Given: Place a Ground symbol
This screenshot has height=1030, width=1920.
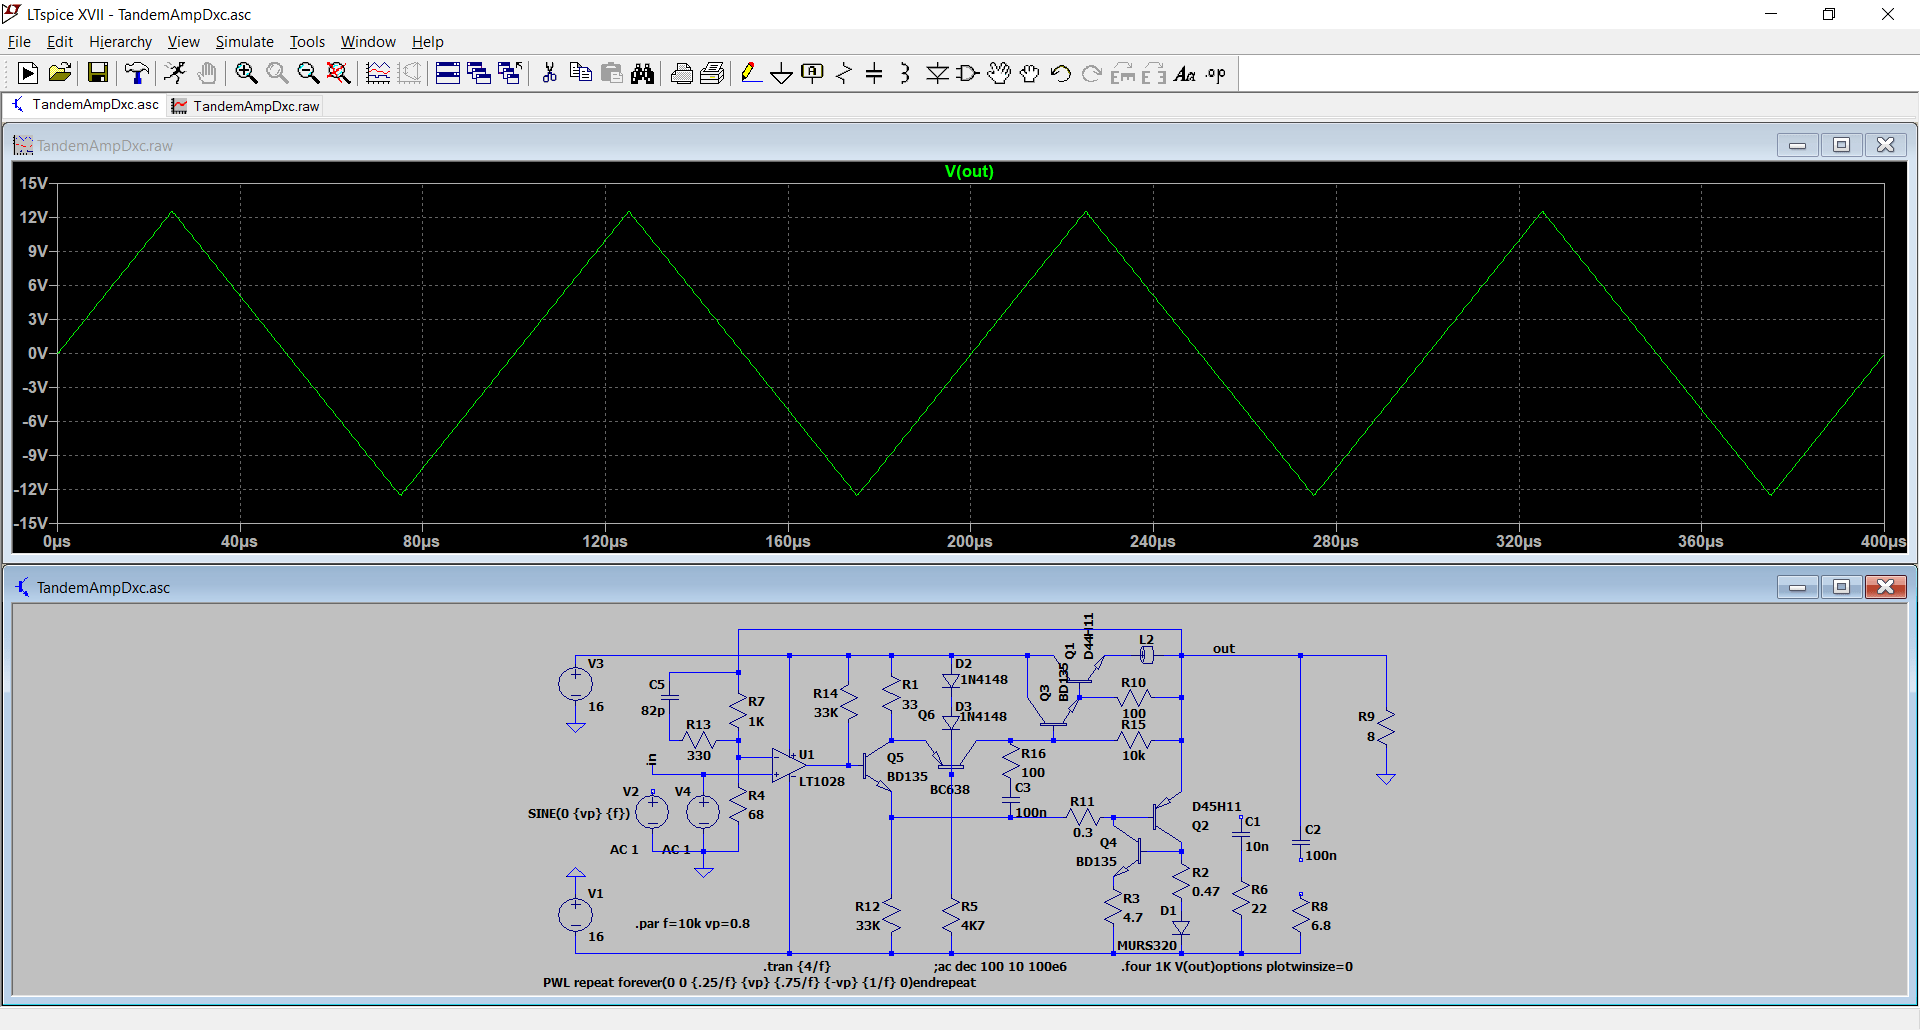Looking at the screenshot, I should click(782, 73).
